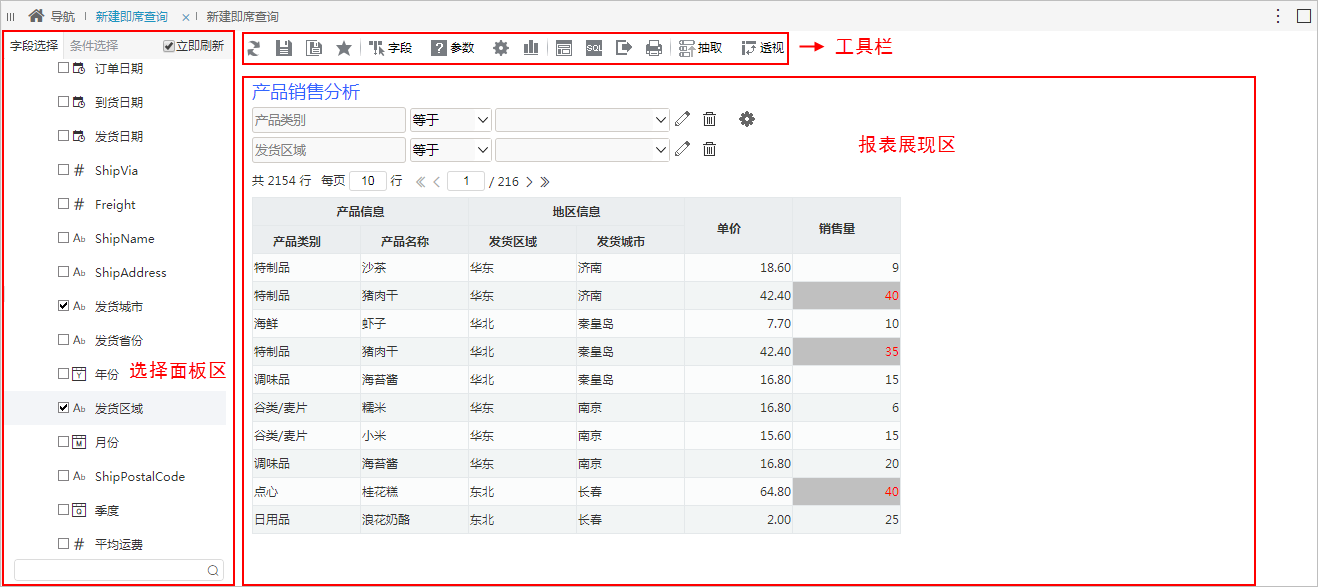Go to the previous page
The height and width of the screenshot is (587, 1318).
pos(437,182)
